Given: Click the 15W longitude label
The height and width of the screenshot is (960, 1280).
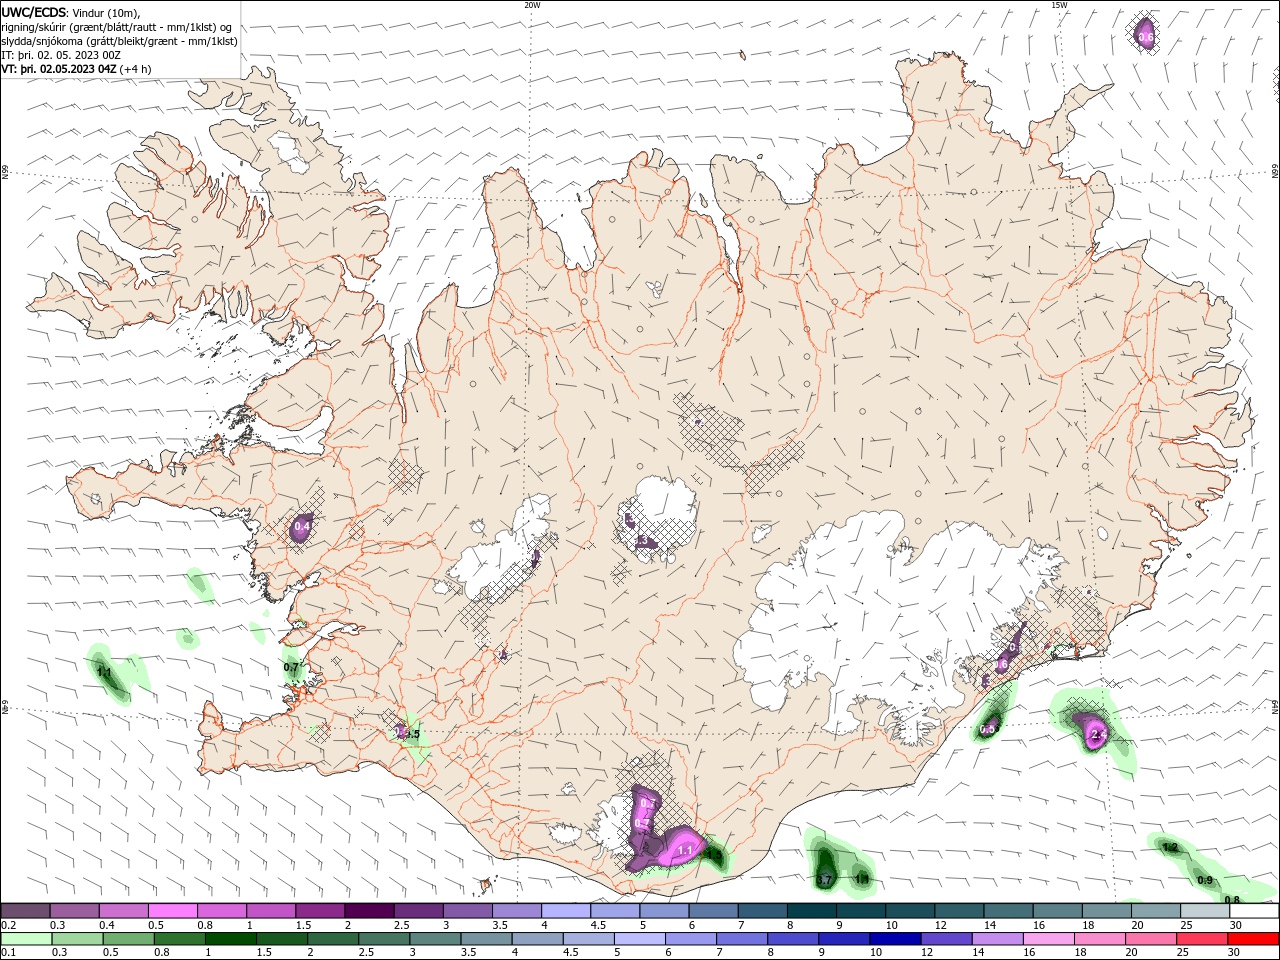Looking at the screenshot, I should click(1059, 5).
